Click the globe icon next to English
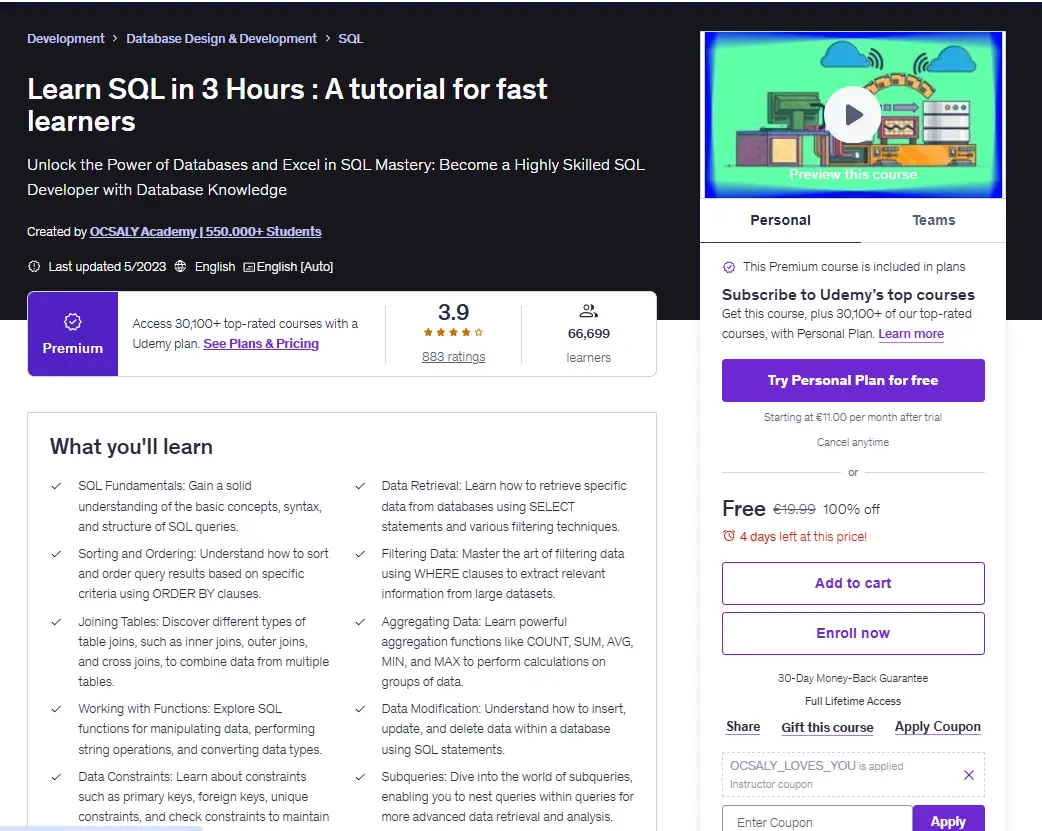This screenshot has height=831, width=1042. point(180,267)
